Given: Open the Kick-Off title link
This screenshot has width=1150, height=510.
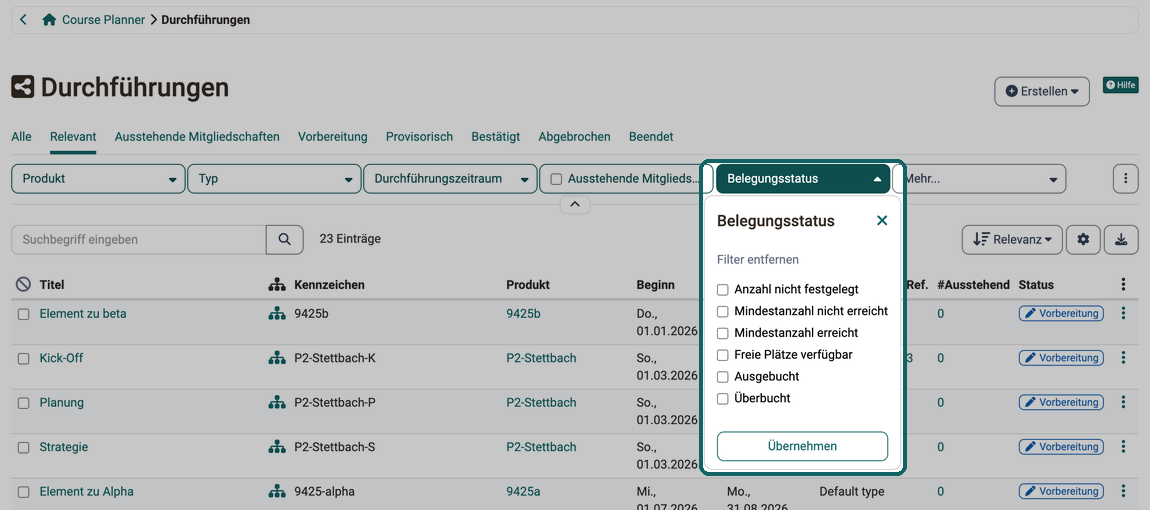Looking at the screenshot, I should (x=62, y=358).
